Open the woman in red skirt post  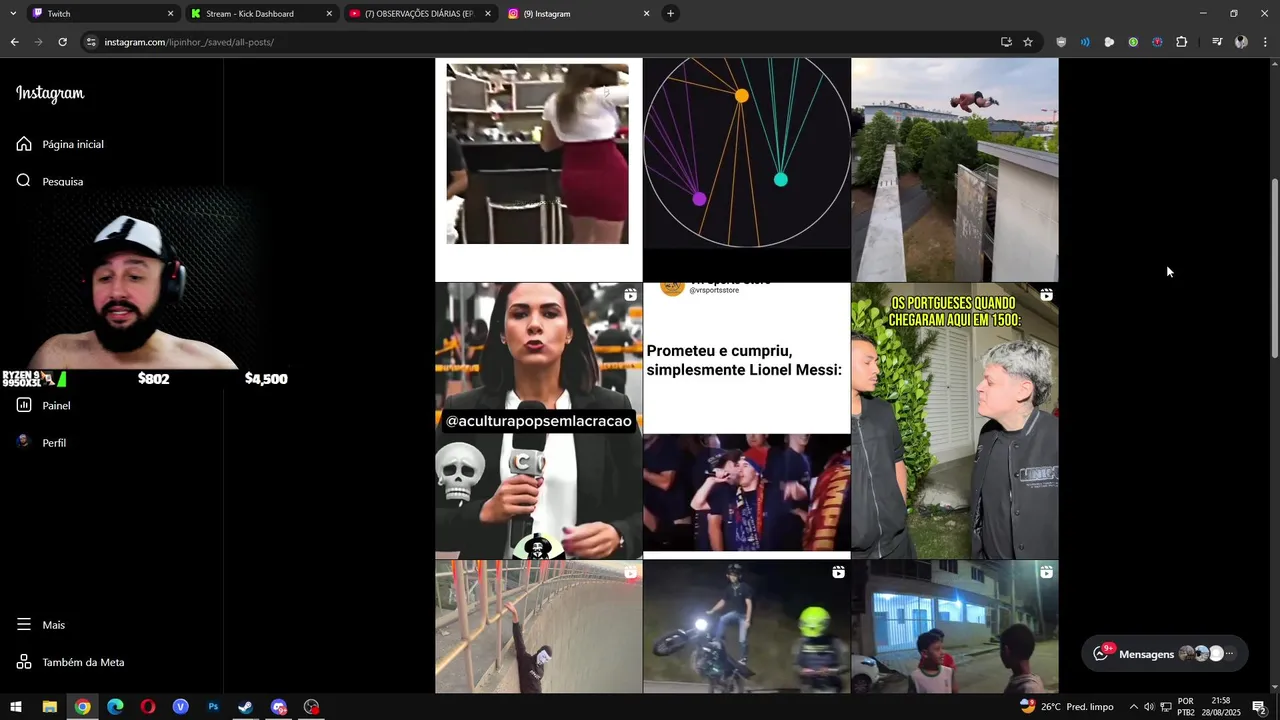point(539,169)
